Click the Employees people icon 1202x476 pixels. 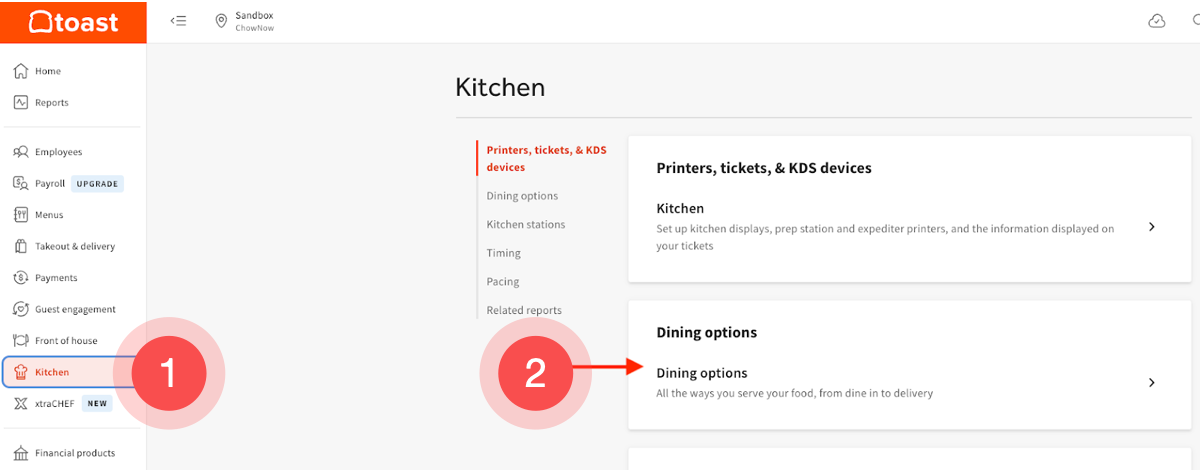[20, 152]
